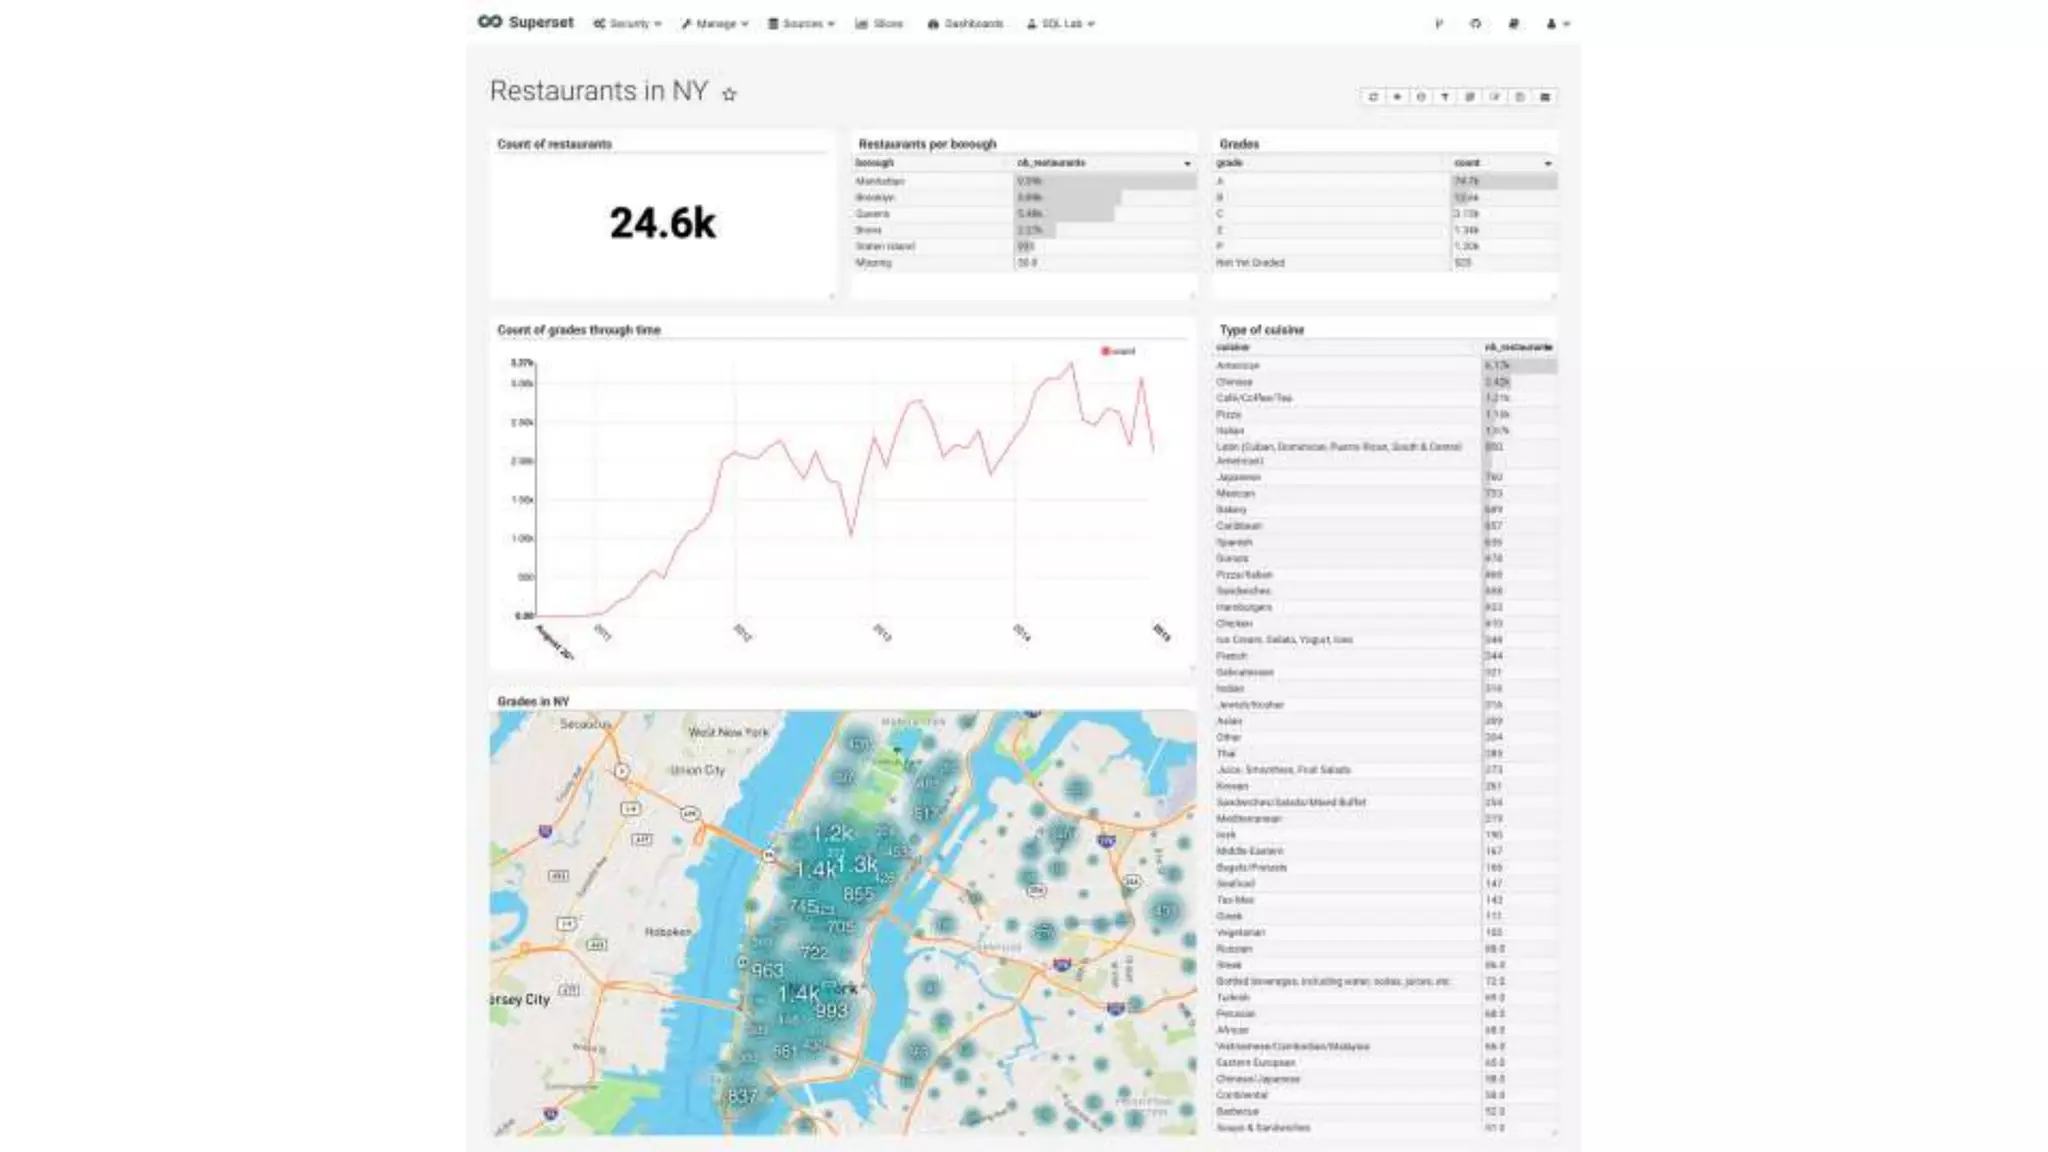Click the rightmost dashboard toolbar icon

(x=1545, y=97)
